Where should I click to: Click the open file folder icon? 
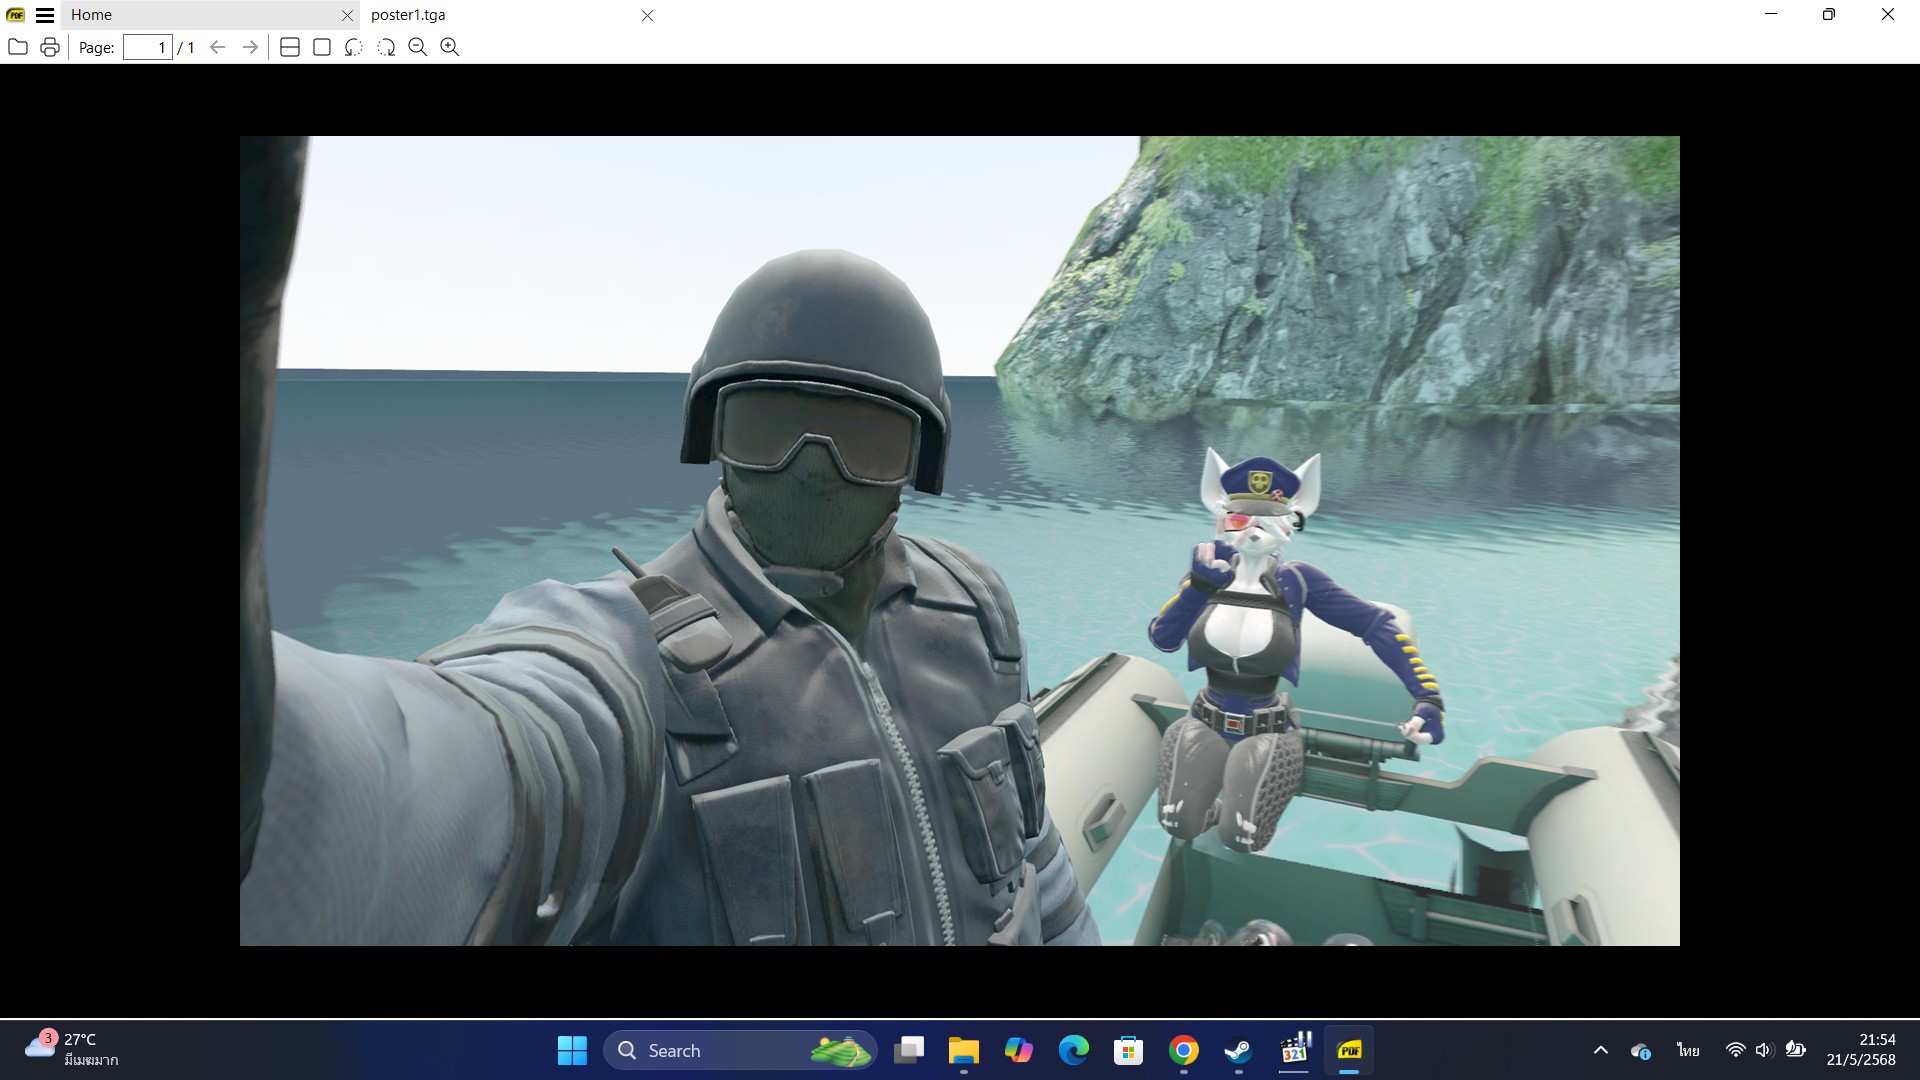[17, 47]
